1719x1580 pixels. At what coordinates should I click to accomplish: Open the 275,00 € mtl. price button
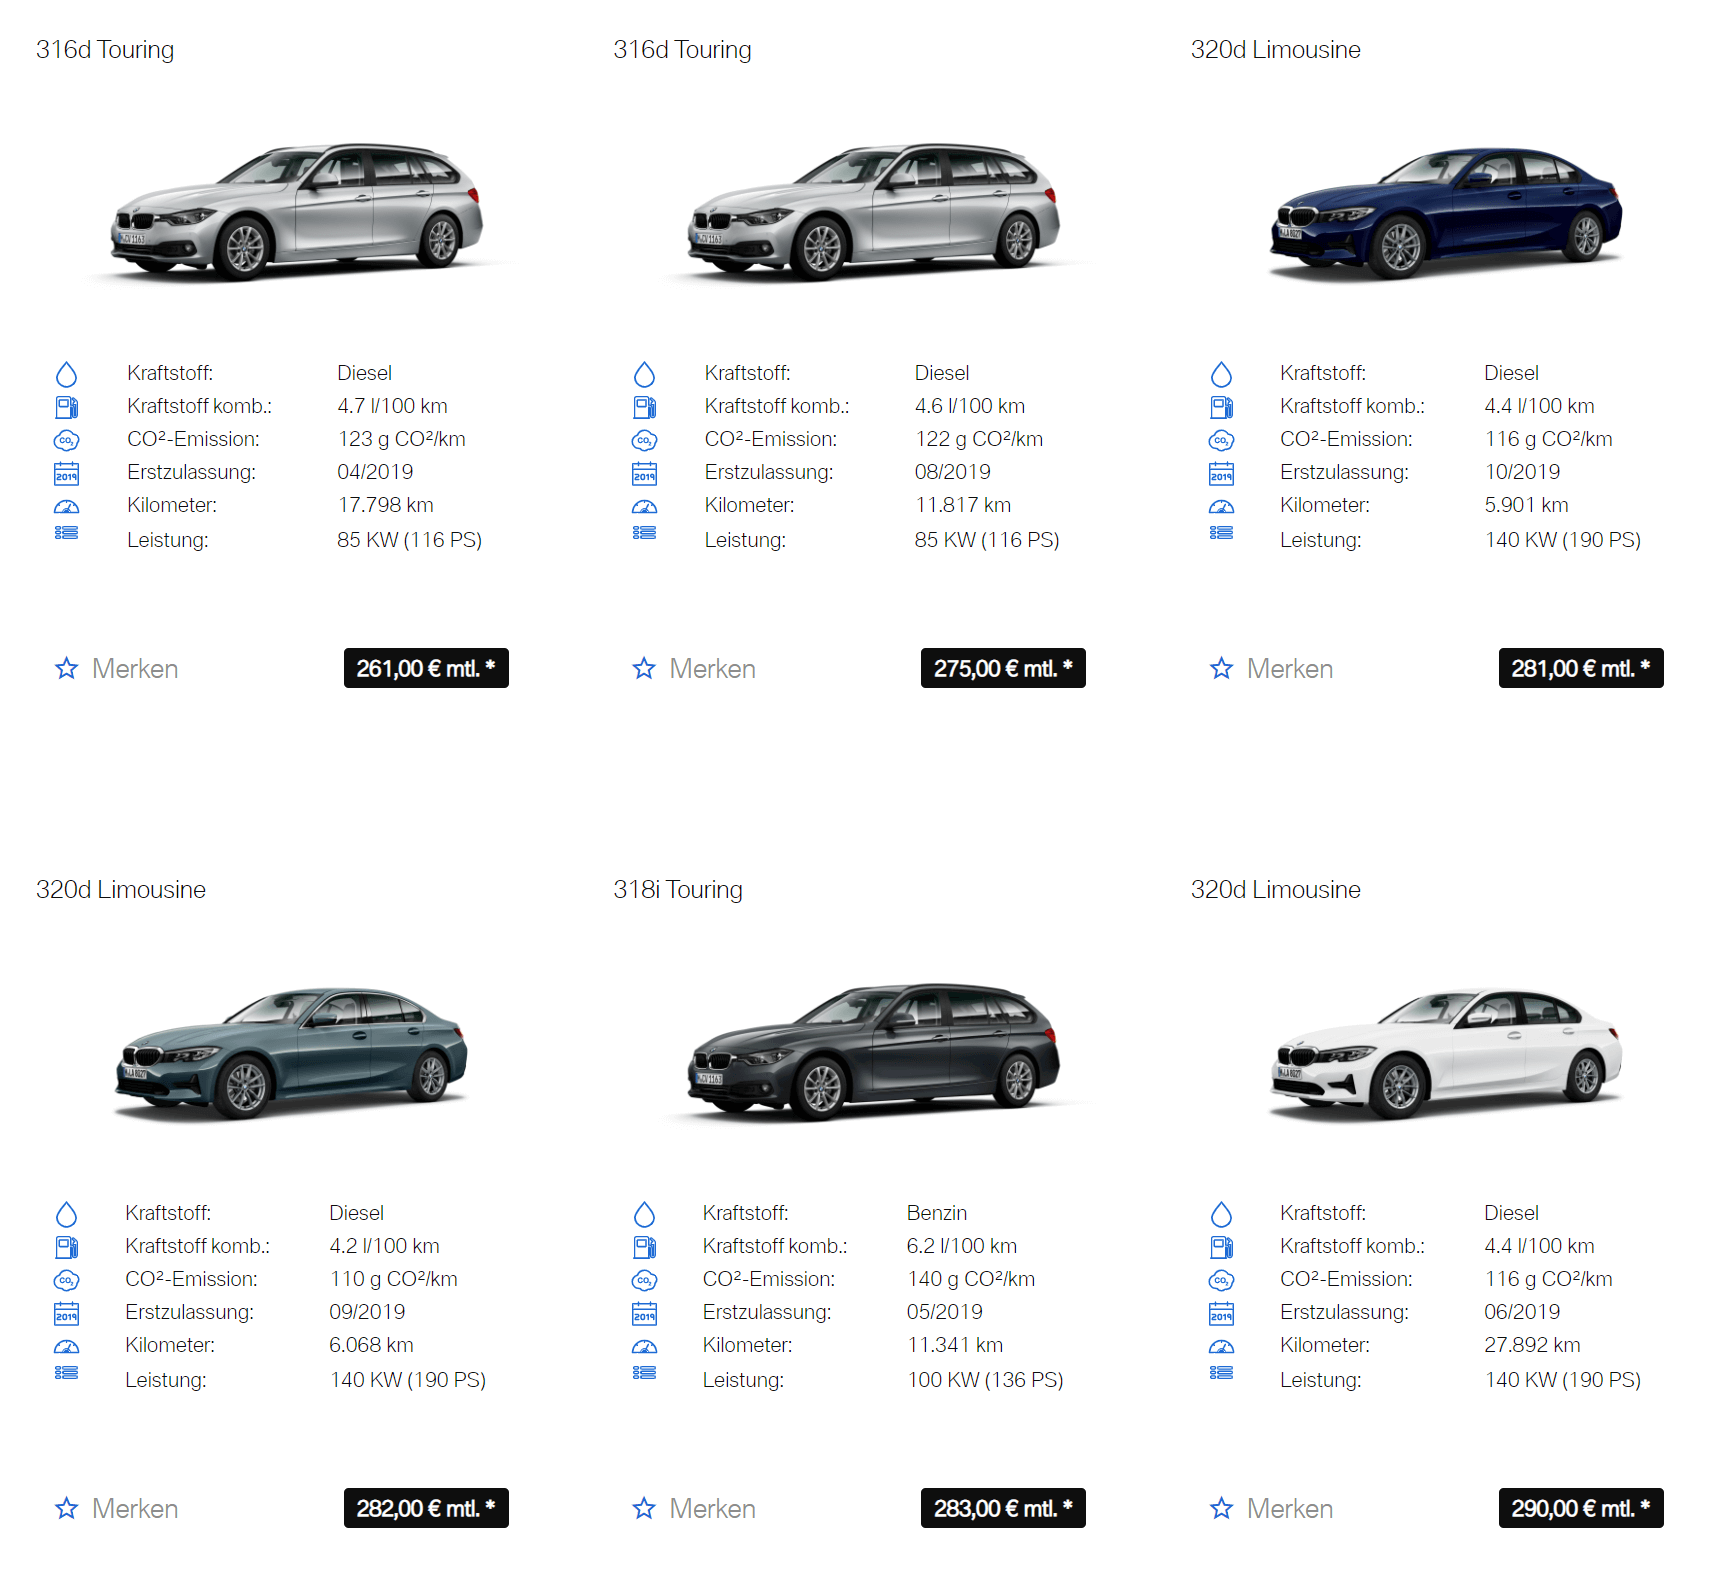tap(1003, 668)
